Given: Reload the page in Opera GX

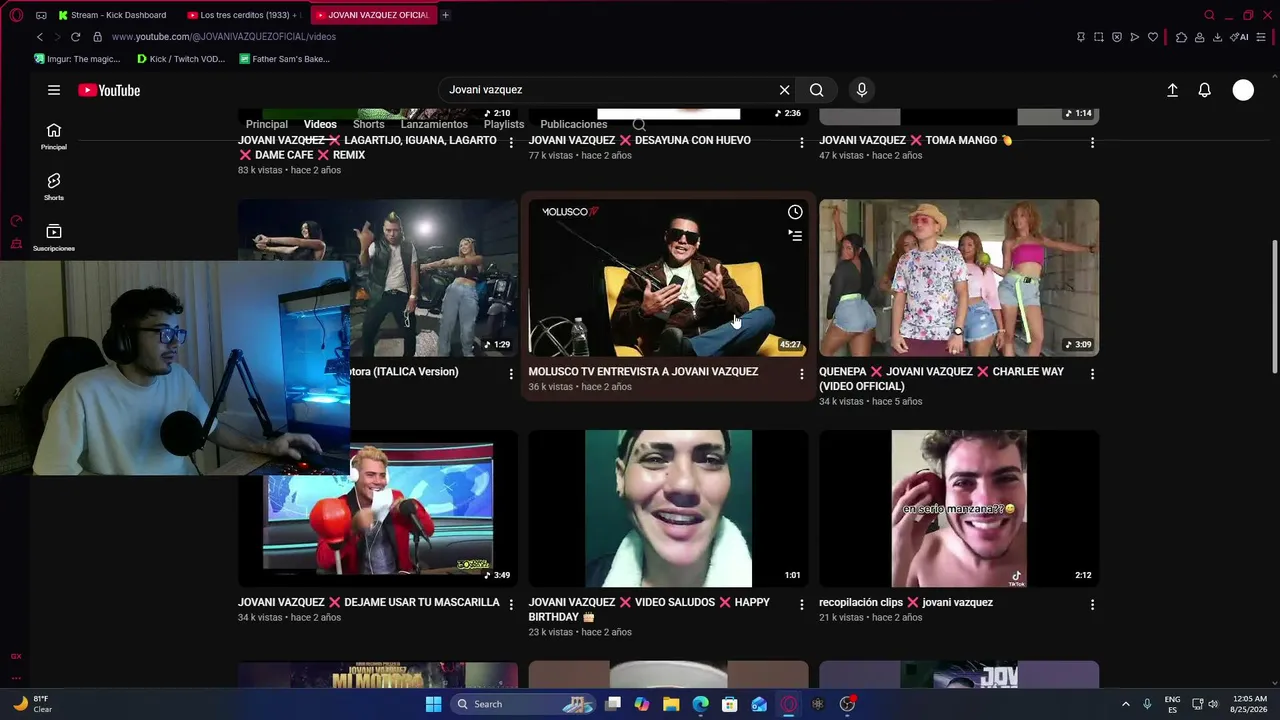Looking at the screenshot, I should (x=75, y=37).
